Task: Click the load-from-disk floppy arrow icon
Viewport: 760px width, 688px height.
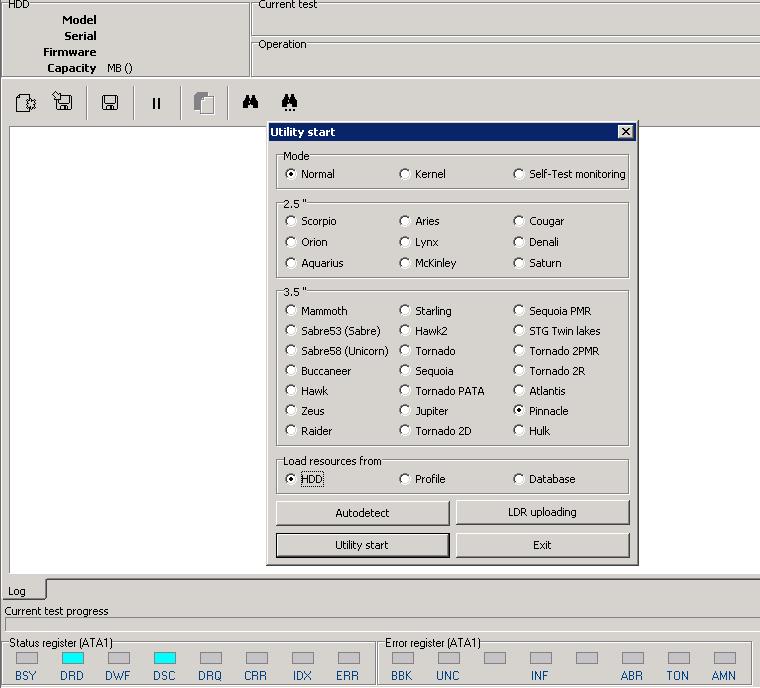Action: pyautogui.click(x=63, y=101)
